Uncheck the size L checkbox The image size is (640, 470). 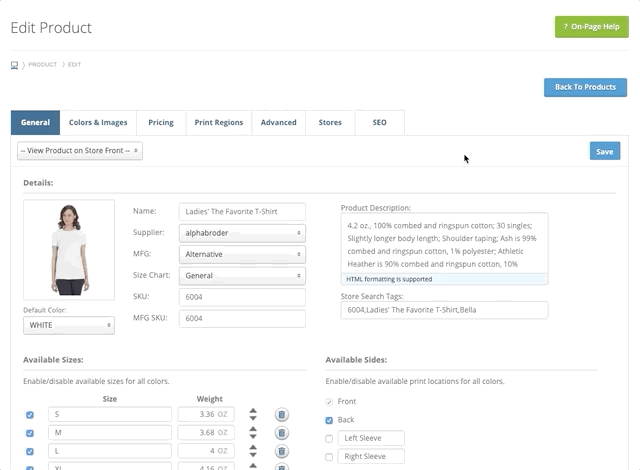[x=30, y=452]
